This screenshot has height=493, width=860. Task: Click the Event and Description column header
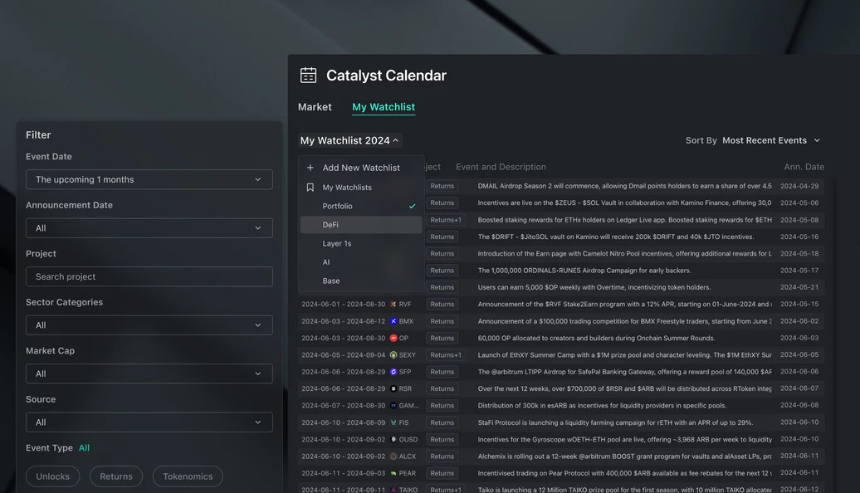tap(501, 167)
